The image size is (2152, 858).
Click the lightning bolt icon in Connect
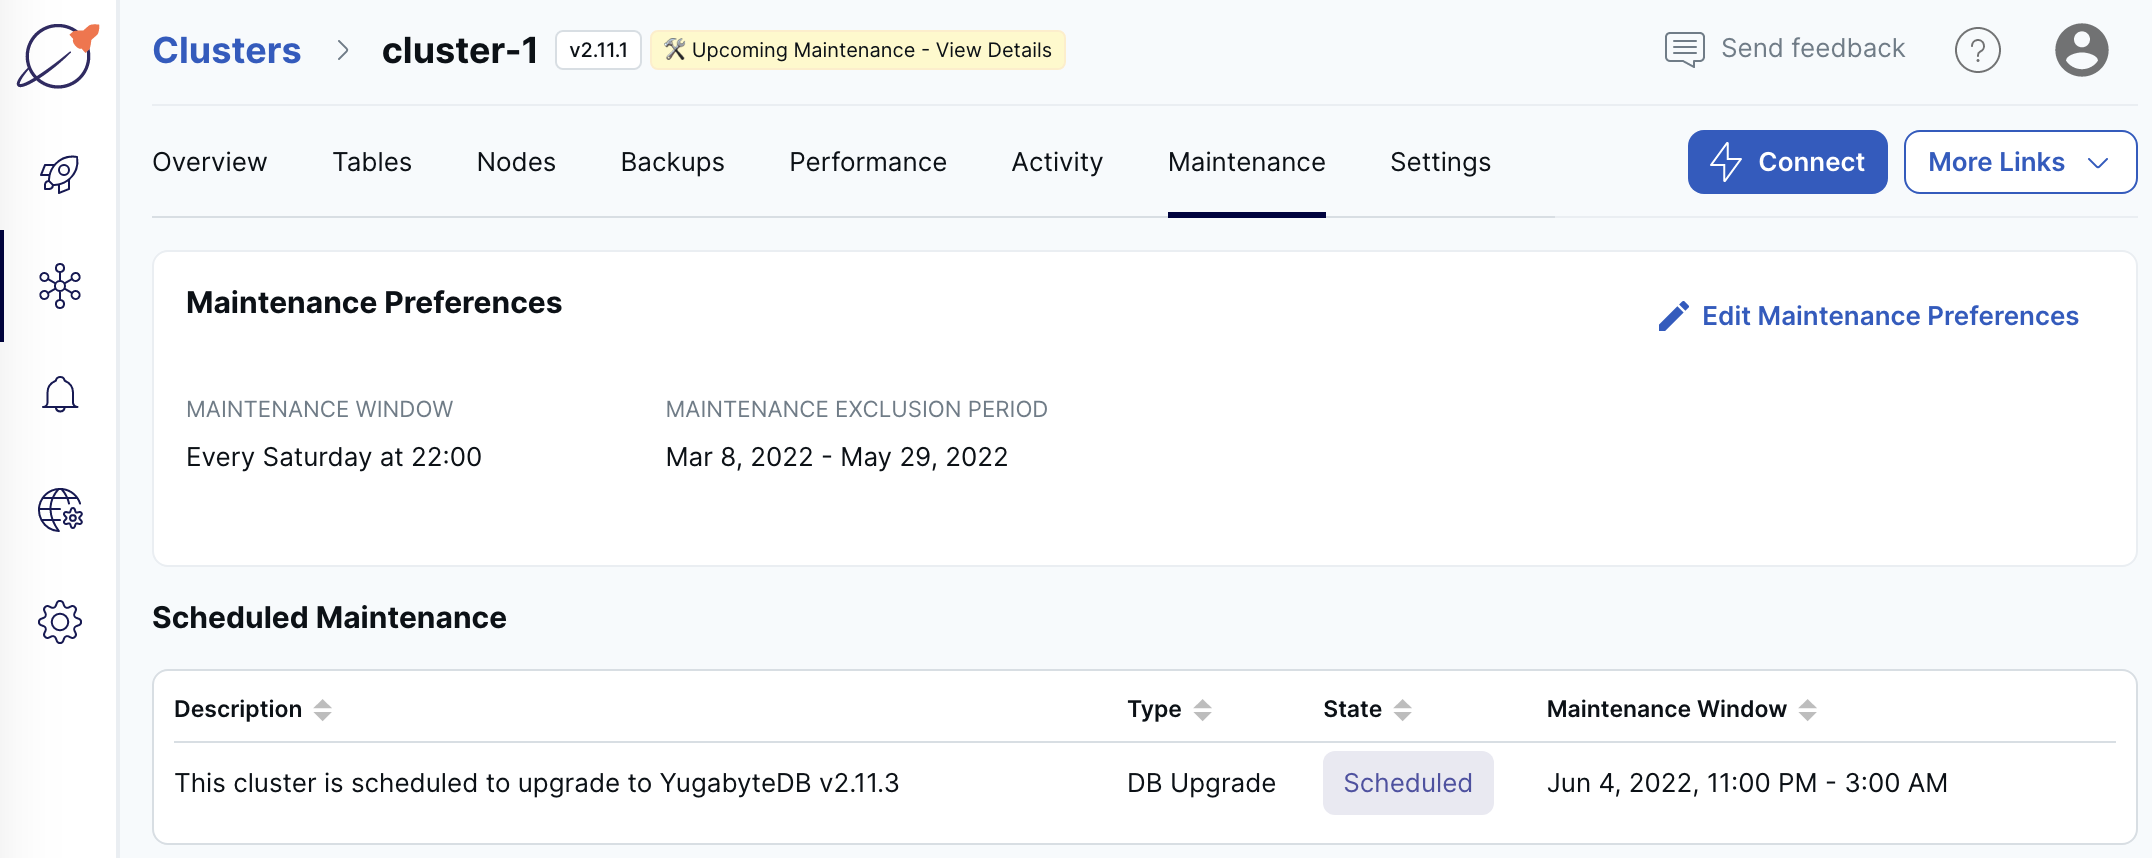tap(1725, 162)
